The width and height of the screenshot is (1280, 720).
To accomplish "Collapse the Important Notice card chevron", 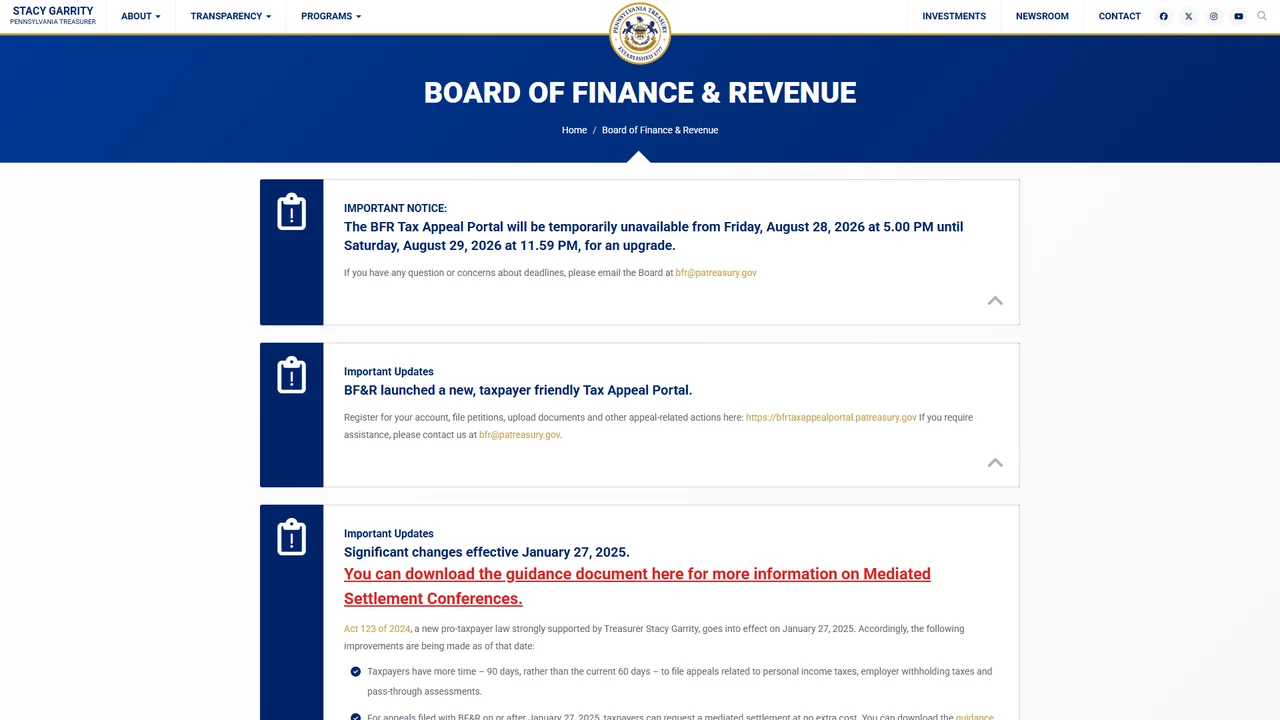I will [x=995, y=300].
